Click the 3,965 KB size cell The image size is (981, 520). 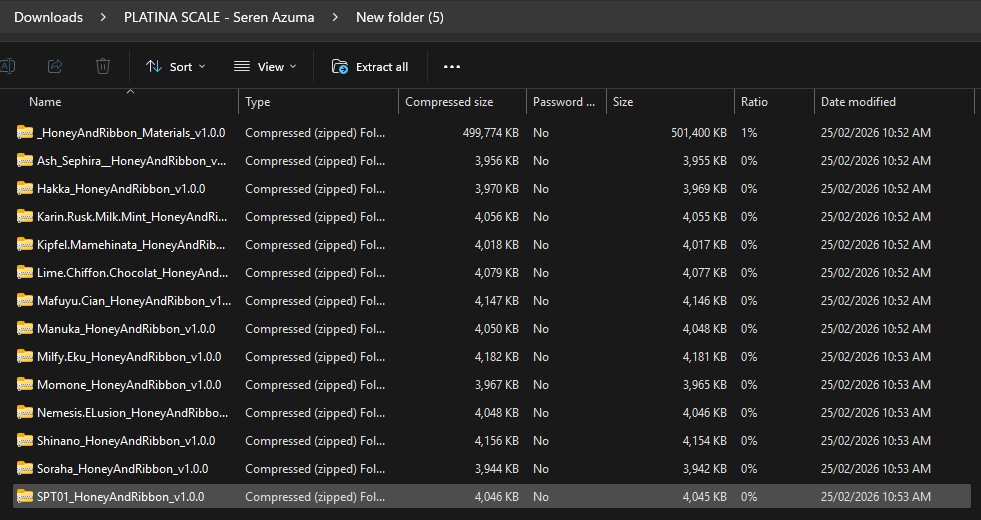705,385
